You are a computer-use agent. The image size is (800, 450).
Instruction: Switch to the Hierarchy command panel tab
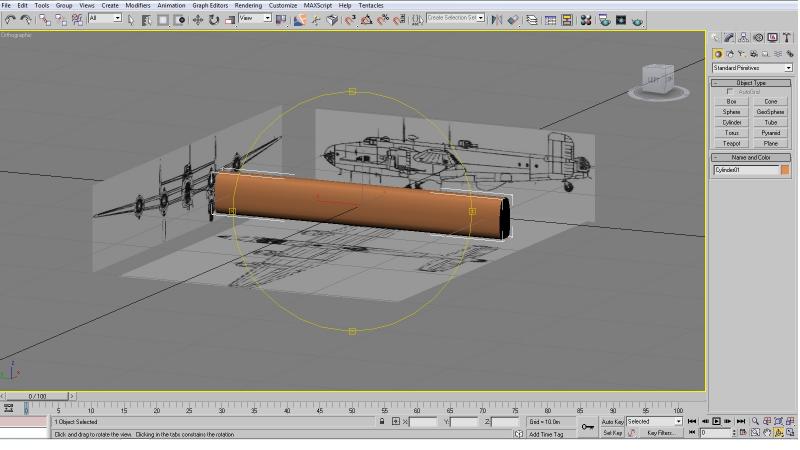tap(744, 38)
